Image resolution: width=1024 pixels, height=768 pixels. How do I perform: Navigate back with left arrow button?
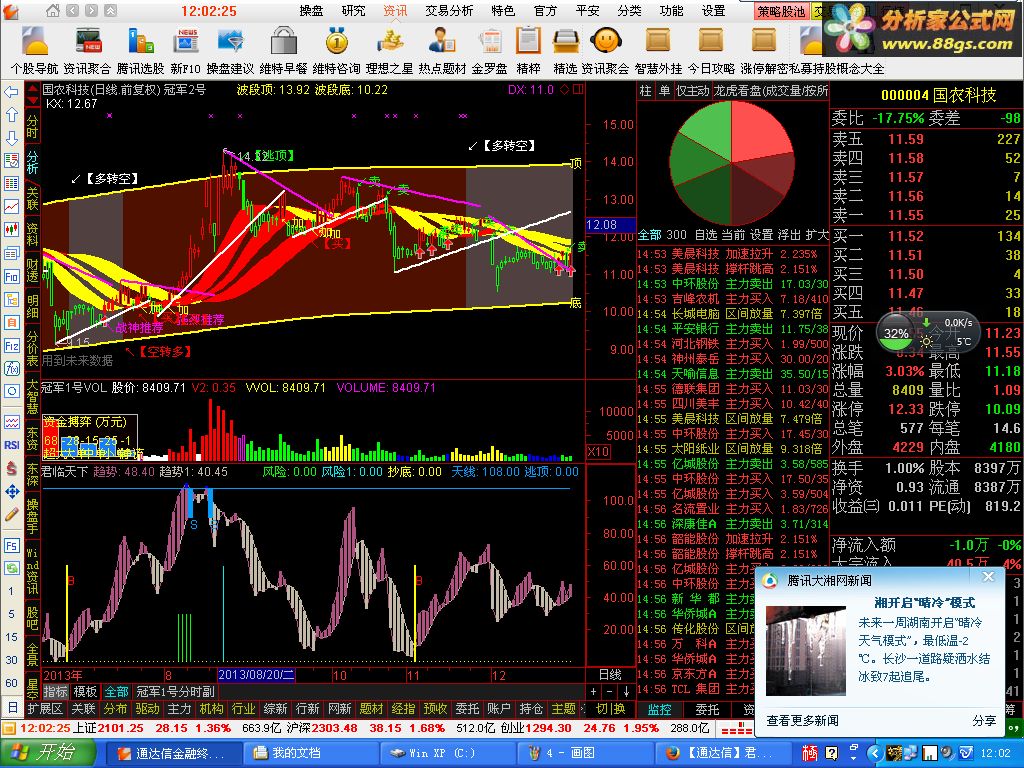pos(72,10)
